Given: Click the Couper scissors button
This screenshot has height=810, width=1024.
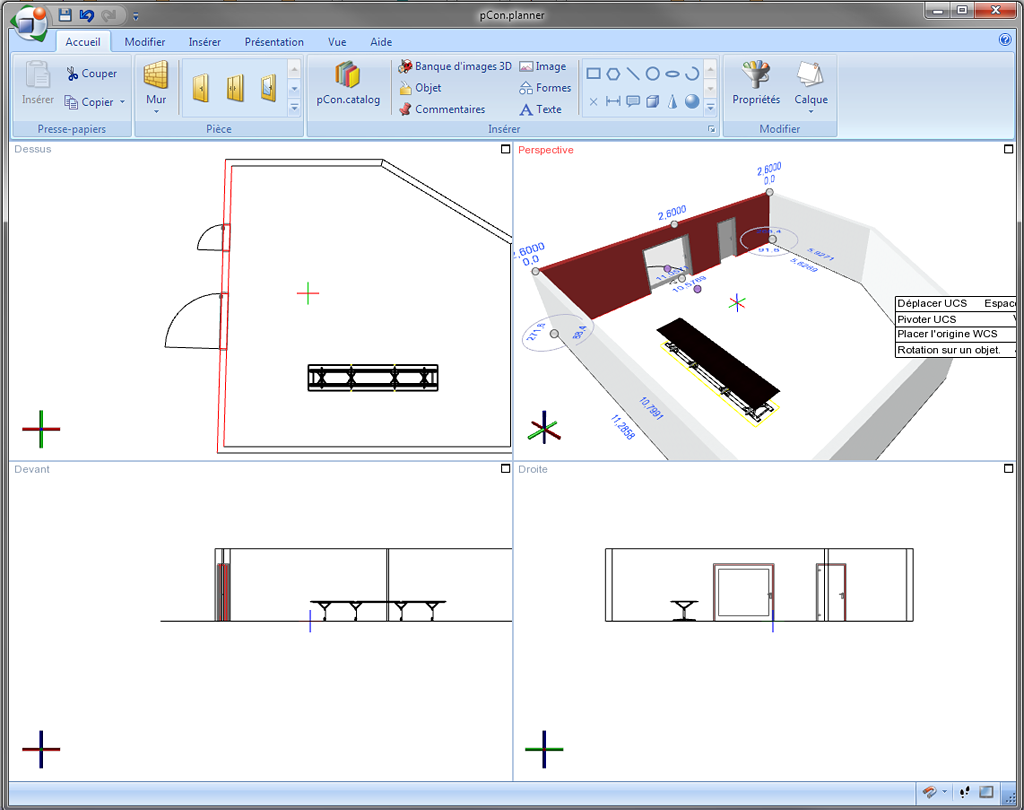Looking at the screenshot, I should (x=91, y=74).
